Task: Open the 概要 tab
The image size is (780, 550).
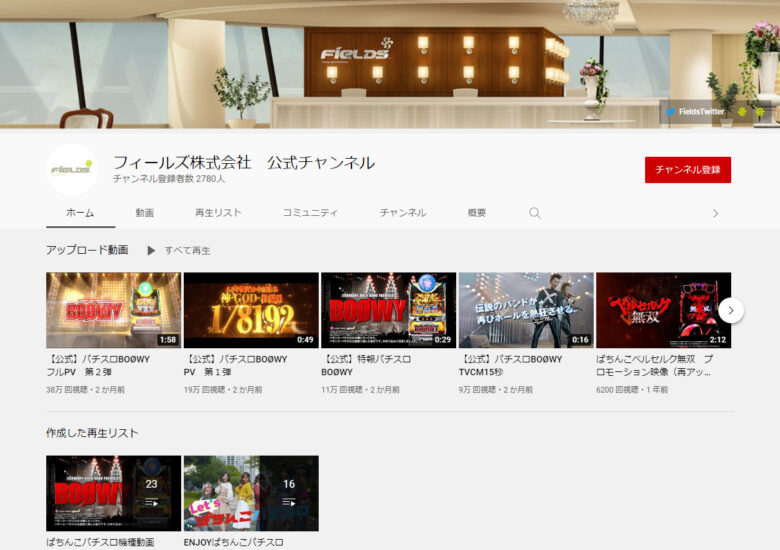Action: point(477,213)
